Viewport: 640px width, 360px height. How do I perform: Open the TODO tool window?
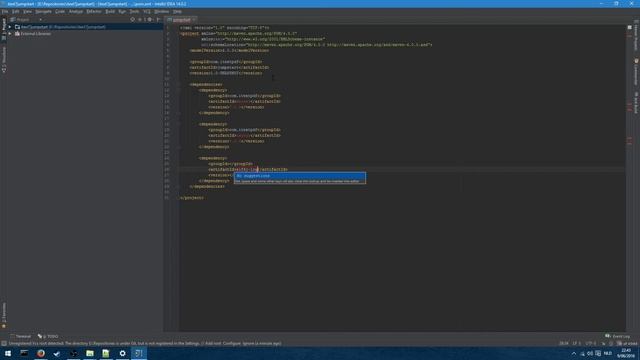(x=48, y=336)
